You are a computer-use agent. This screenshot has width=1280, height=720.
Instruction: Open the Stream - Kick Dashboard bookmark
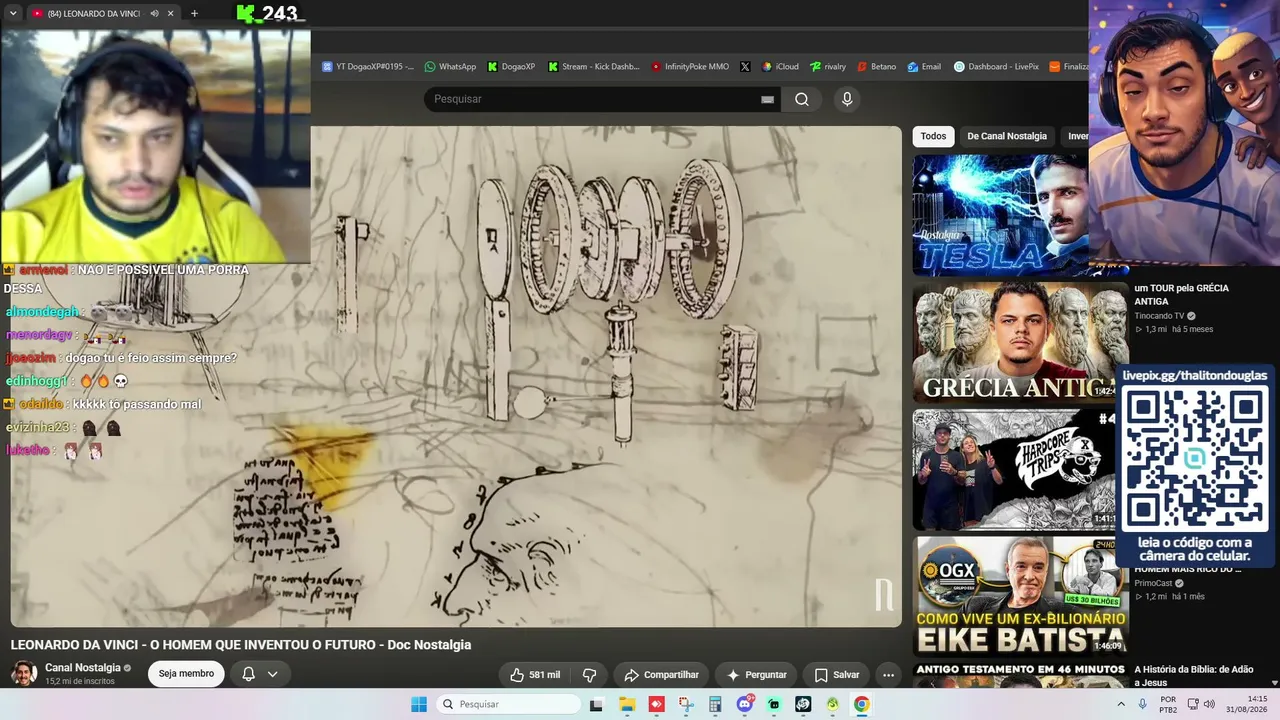pyautogui.click(x=594, y=67)
